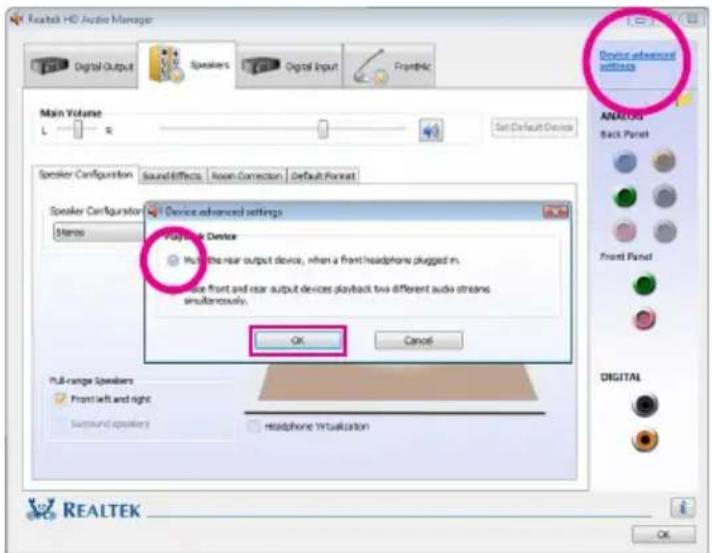The width and height of the screenshot is (712, 553).
Task: Open the Default Format sub-tab
Action: (323, 176)
